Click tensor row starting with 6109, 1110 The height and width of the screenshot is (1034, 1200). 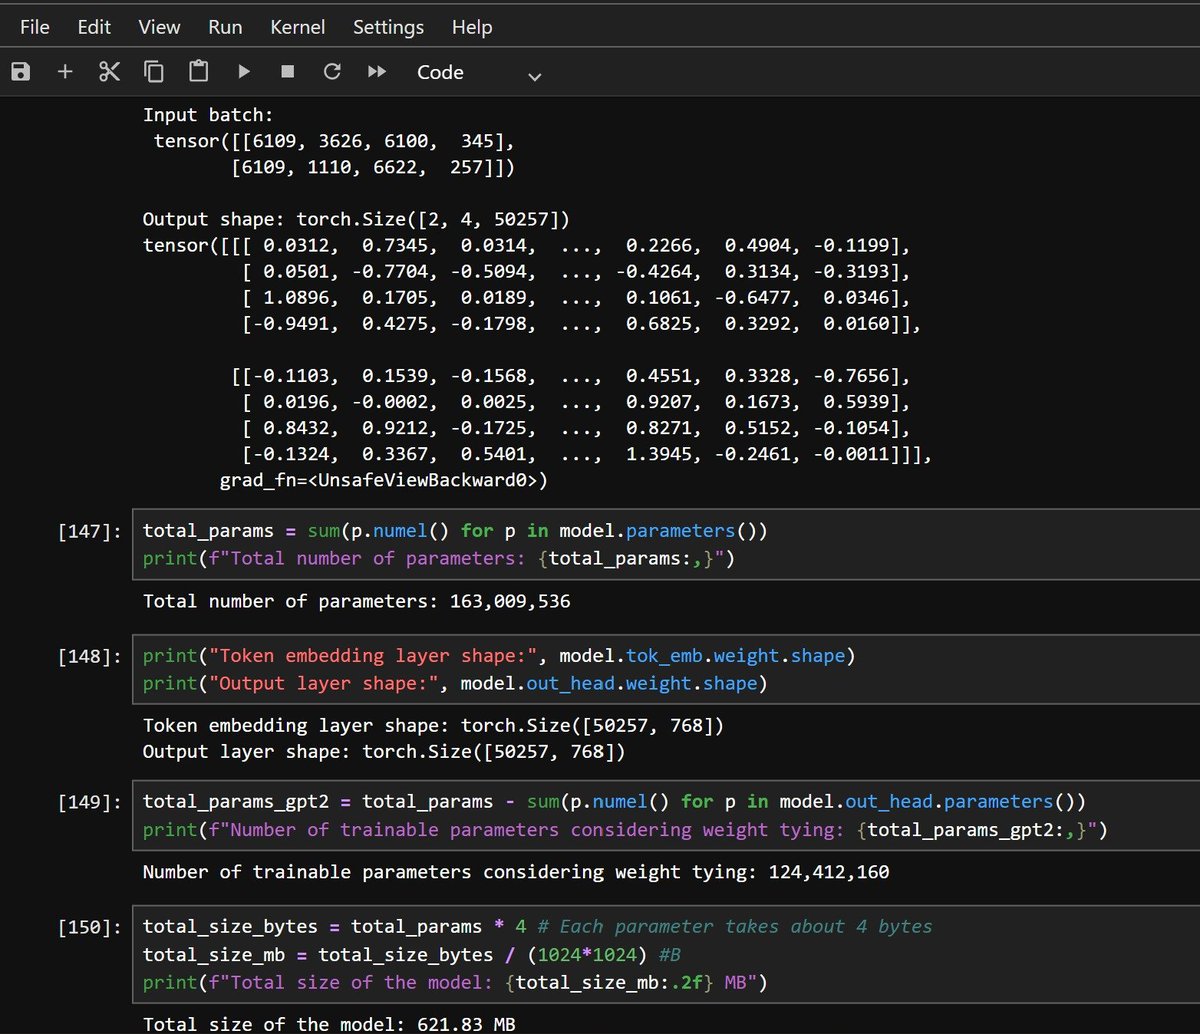(373, 167)
